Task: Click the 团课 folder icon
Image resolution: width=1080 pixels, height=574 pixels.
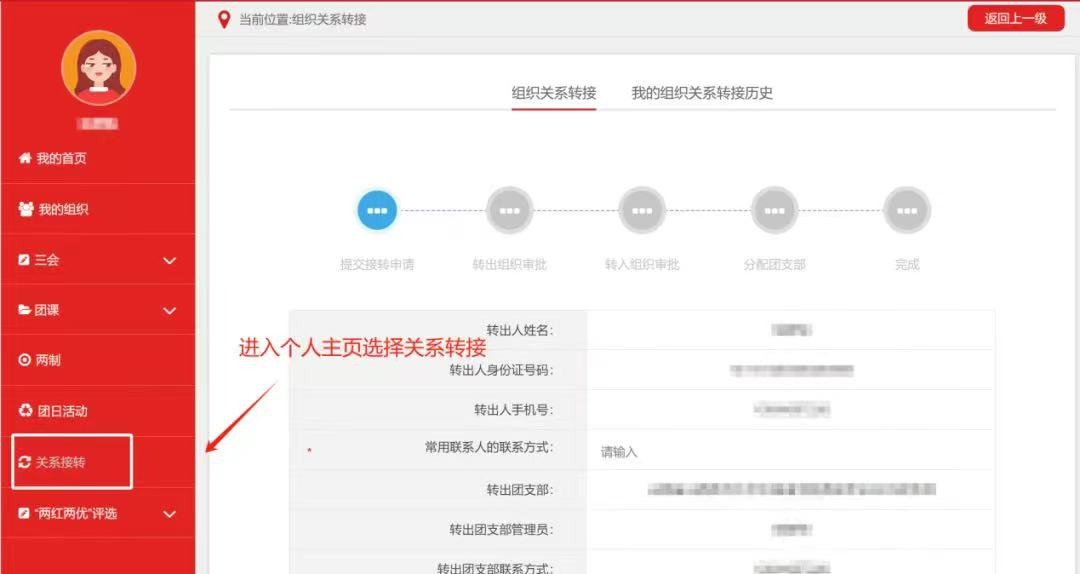Action: tap(25, 310)
